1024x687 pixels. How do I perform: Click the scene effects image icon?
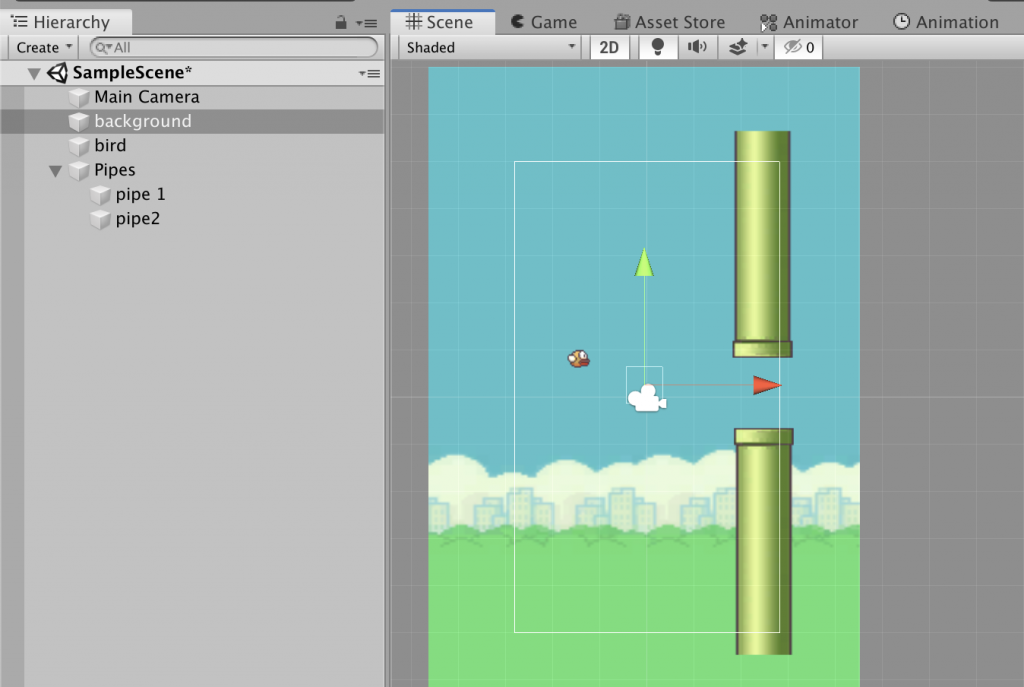point(737,47)
